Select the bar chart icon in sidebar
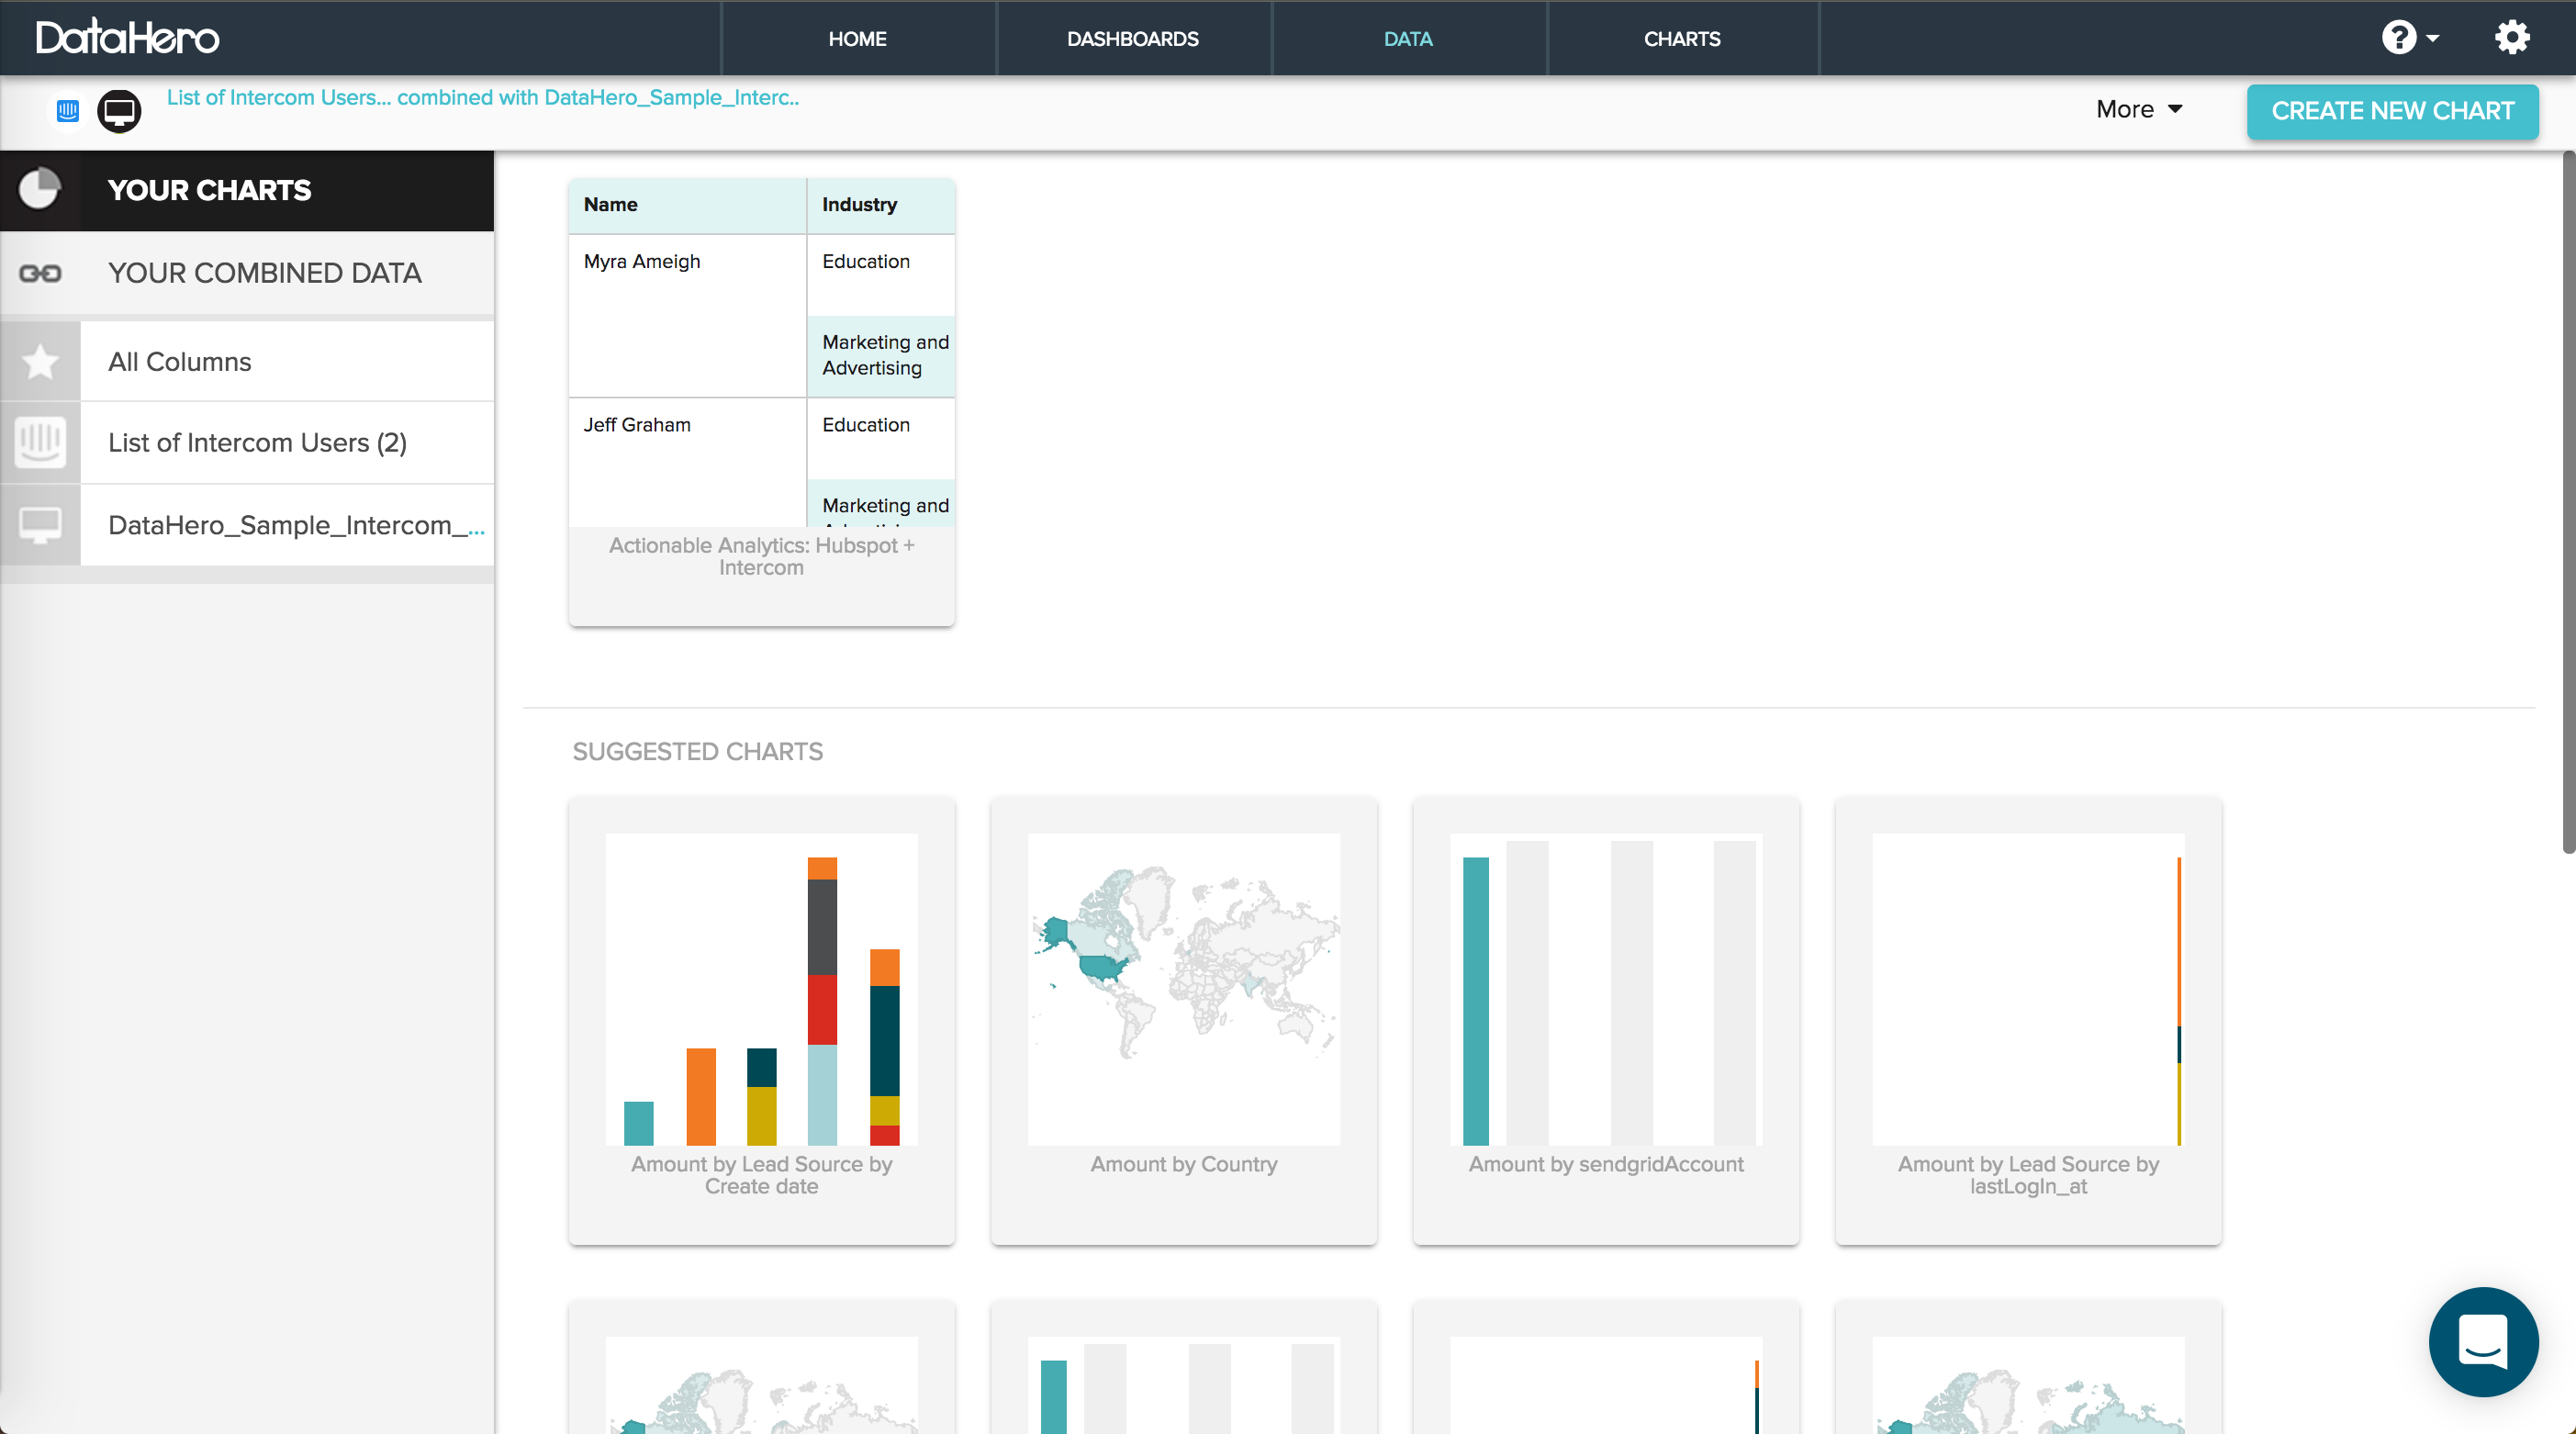 39,442
